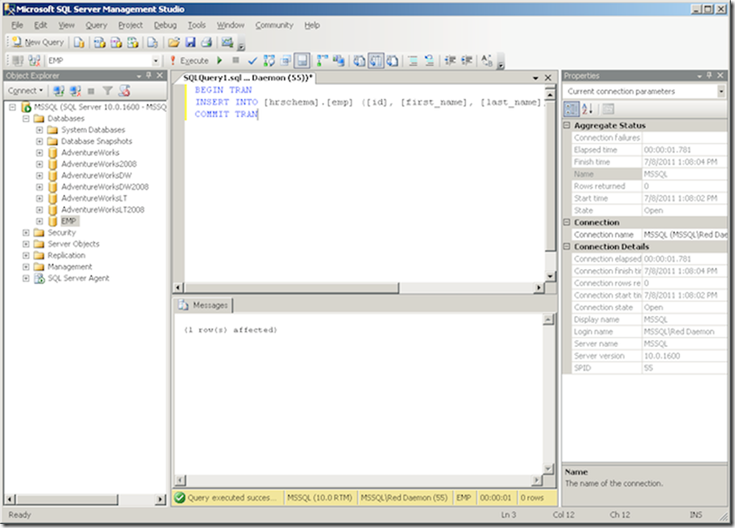
Task: Click the New Query toolbar button
Action: (x=38, y=42)
